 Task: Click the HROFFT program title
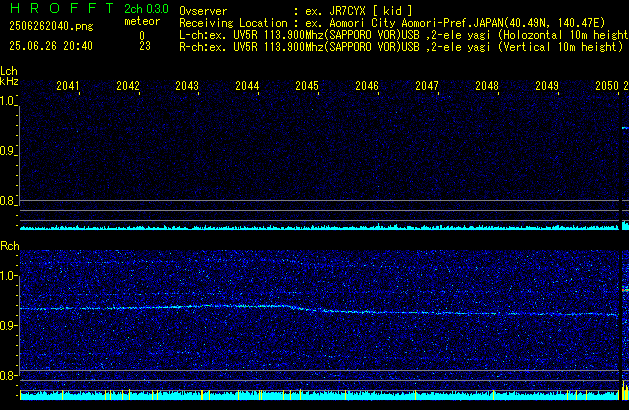pos(61,8)
